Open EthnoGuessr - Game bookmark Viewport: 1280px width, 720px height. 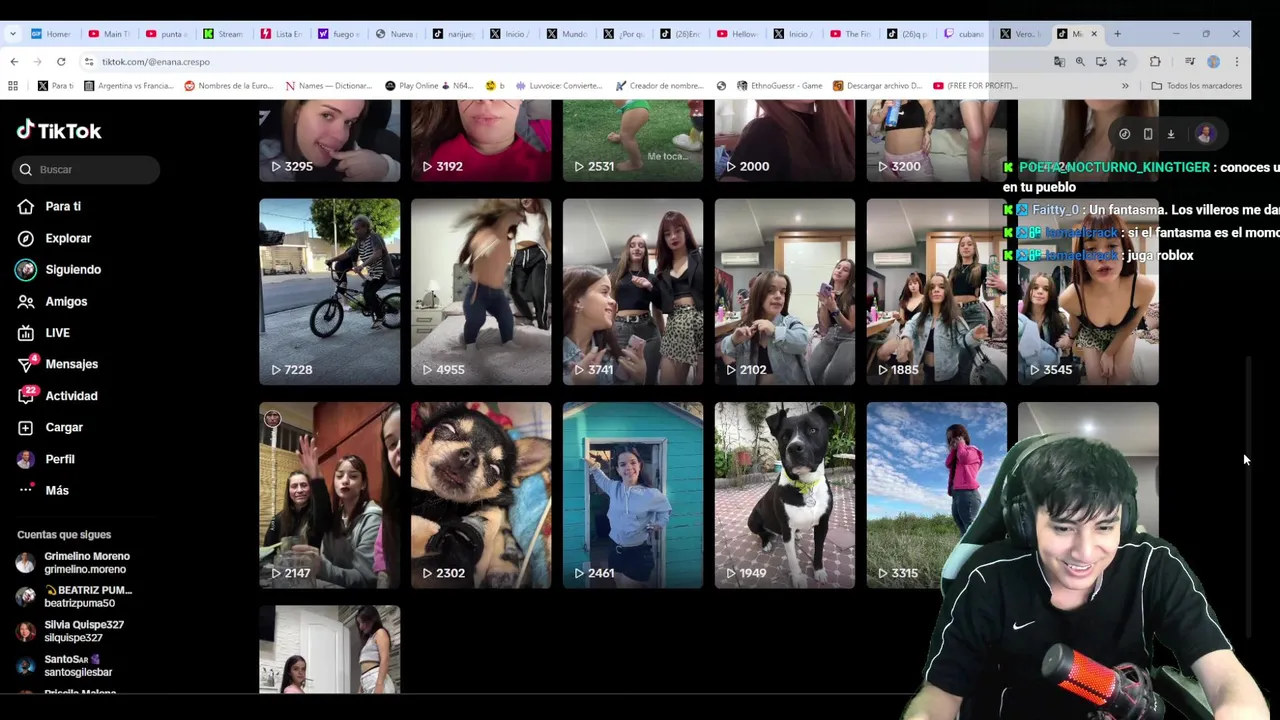pyautogui.click(x=779, y=86)
